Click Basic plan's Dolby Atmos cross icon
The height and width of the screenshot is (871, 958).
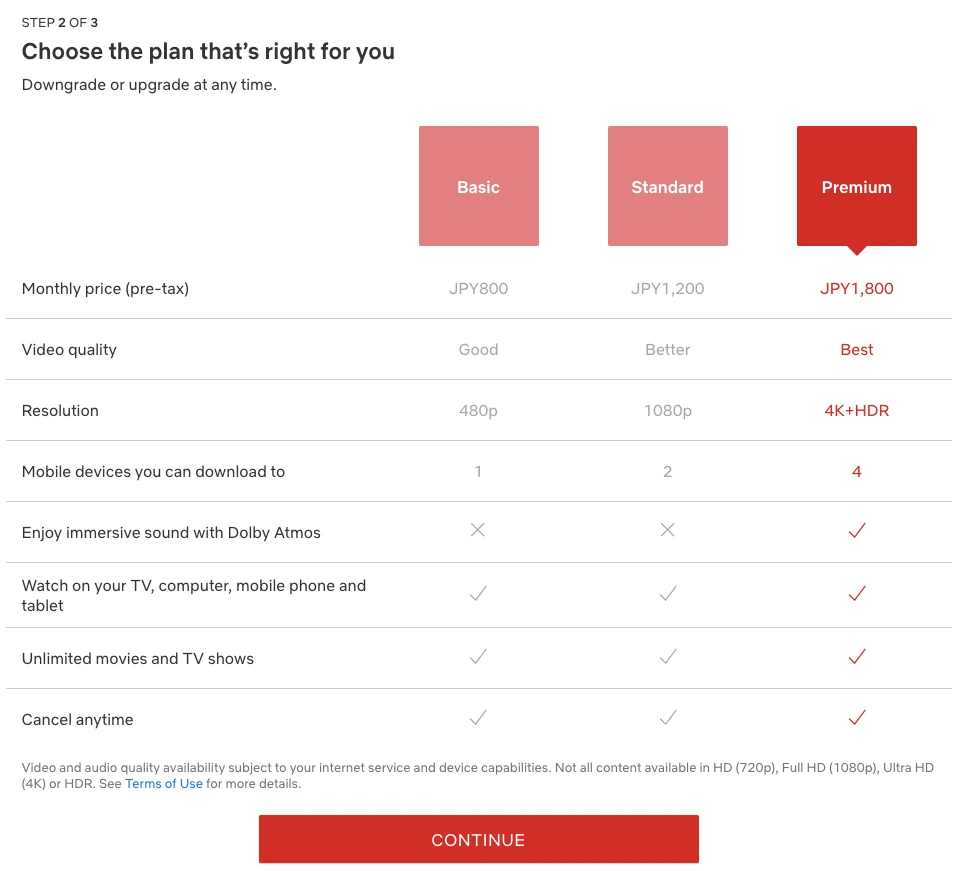(478, 530)
